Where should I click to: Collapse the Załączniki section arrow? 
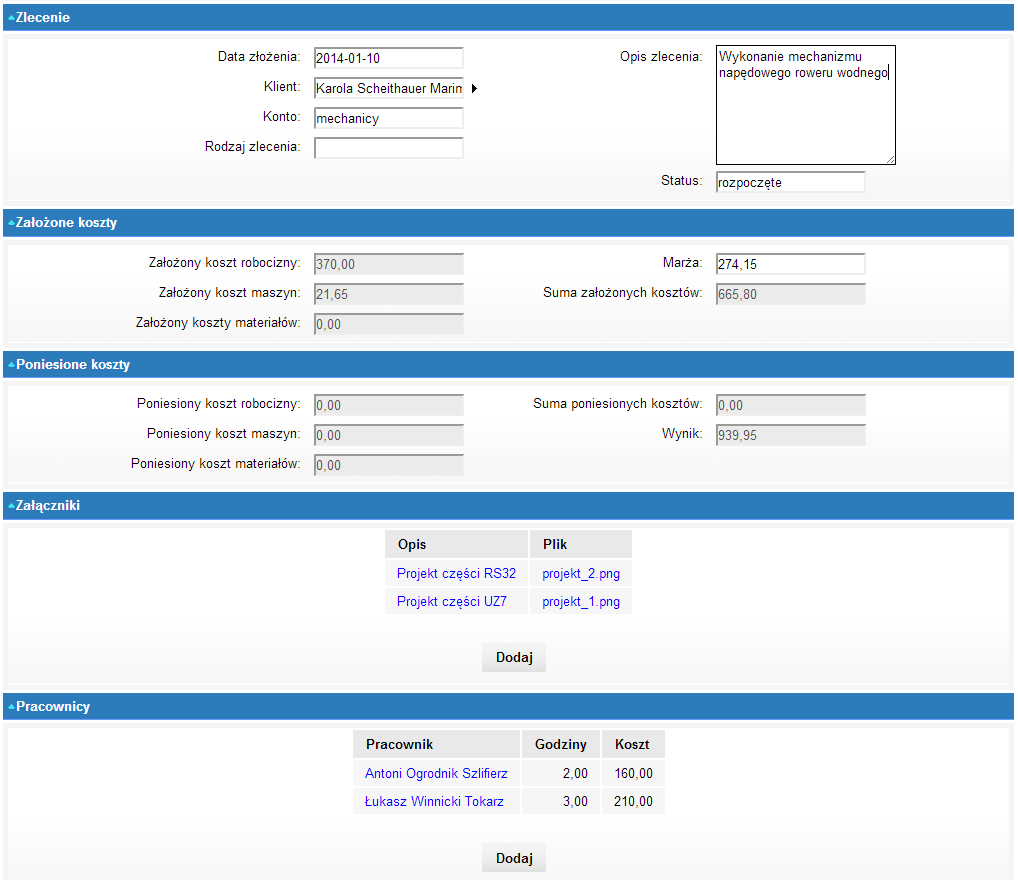(x=11, y=506)
